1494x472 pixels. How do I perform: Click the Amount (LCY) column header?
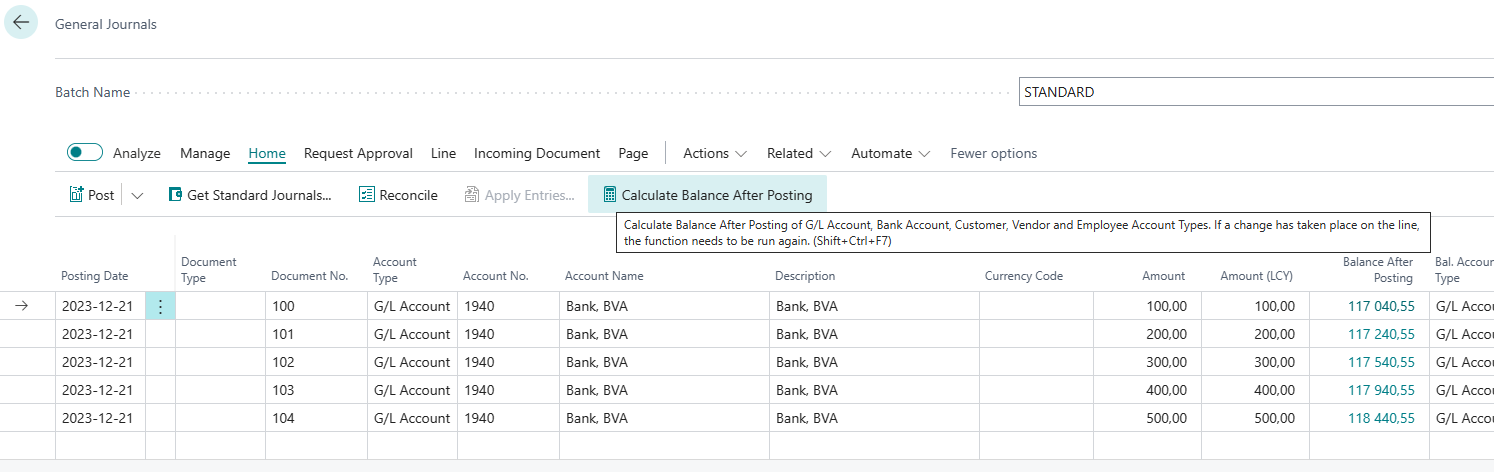coord(1258,276)
